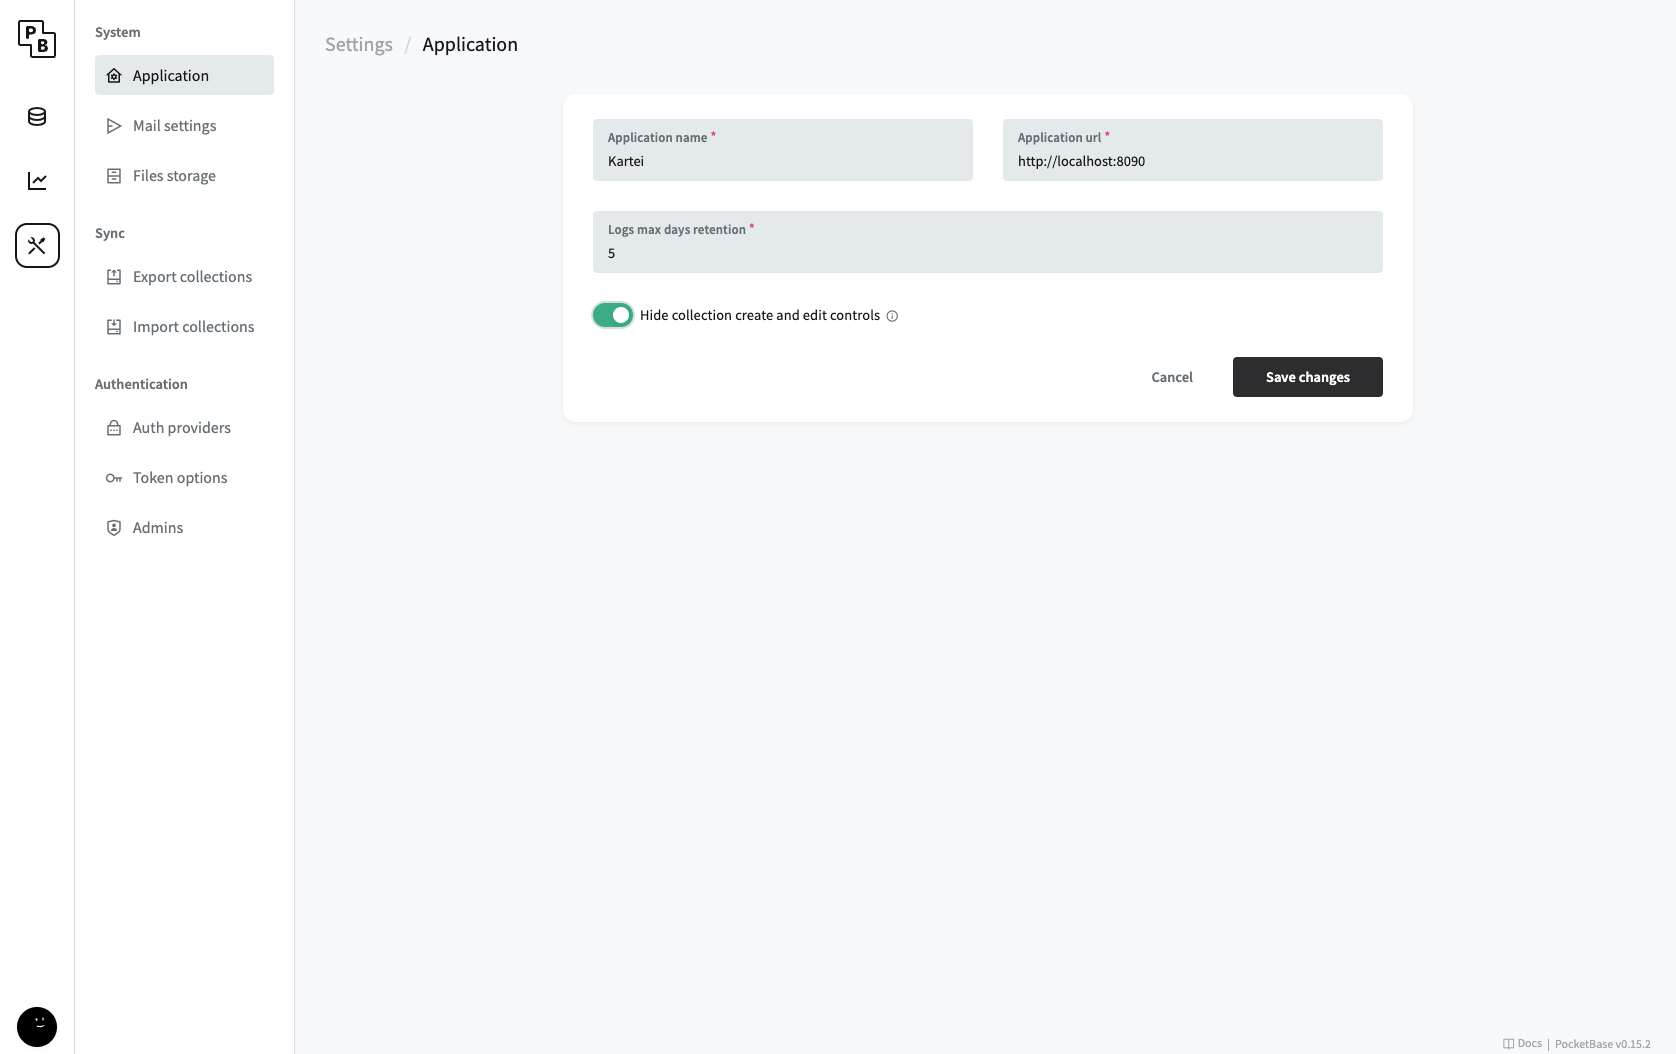Open Mail settings page
1676x1054 pixels.
click(184, 126)
